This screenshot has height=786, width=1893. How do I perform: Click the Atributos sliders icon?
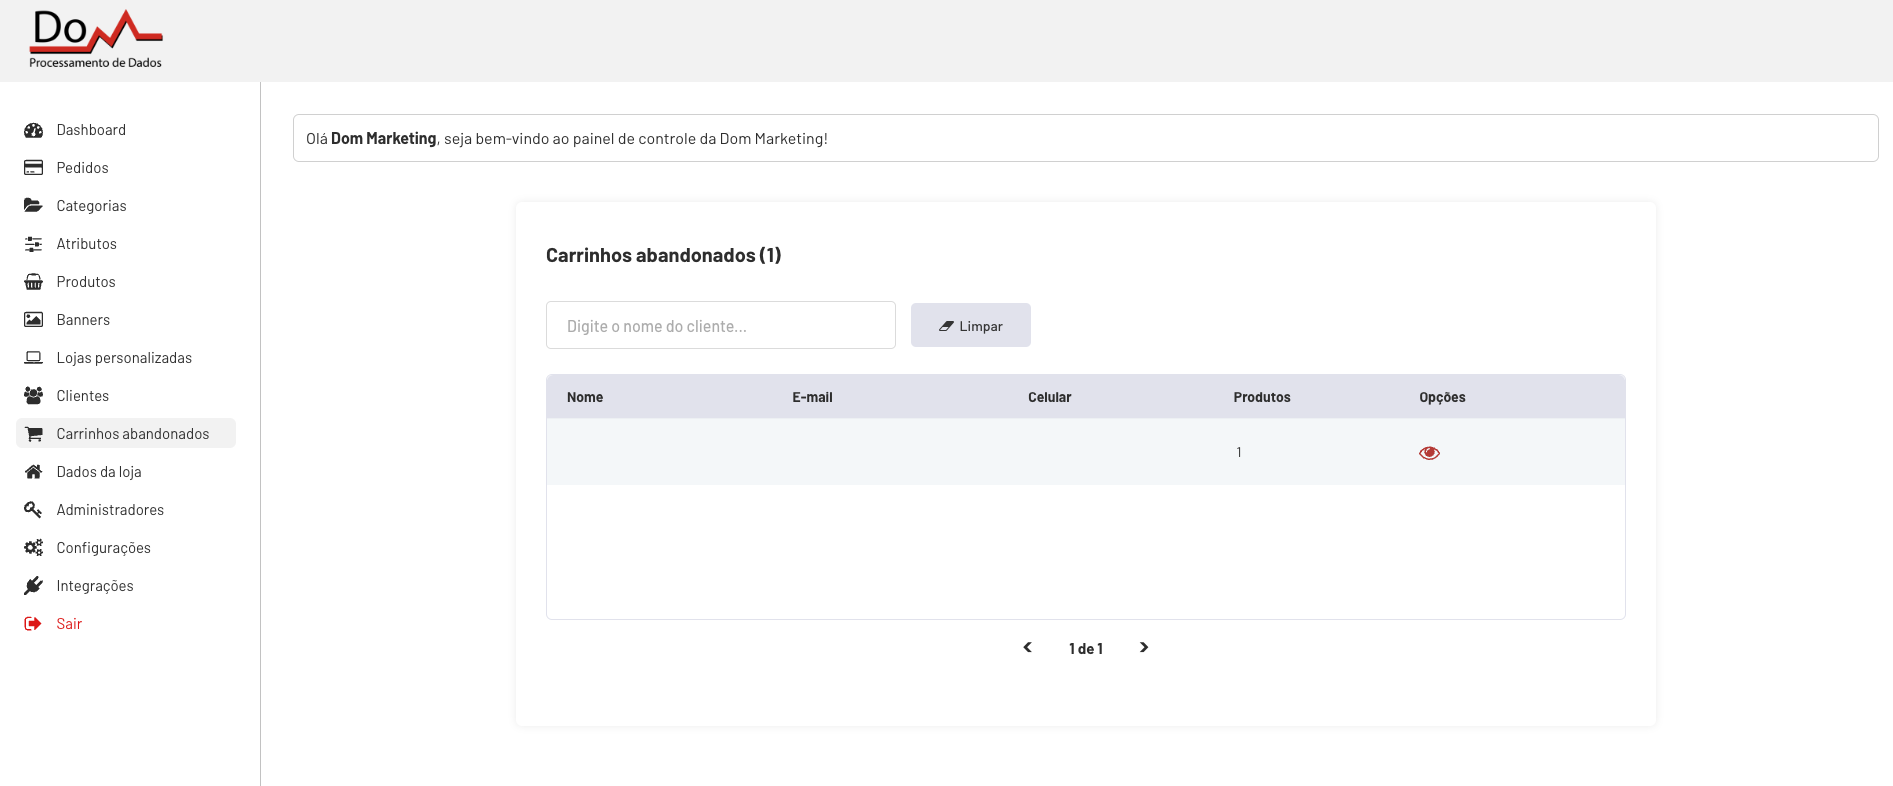click(34, 244)
